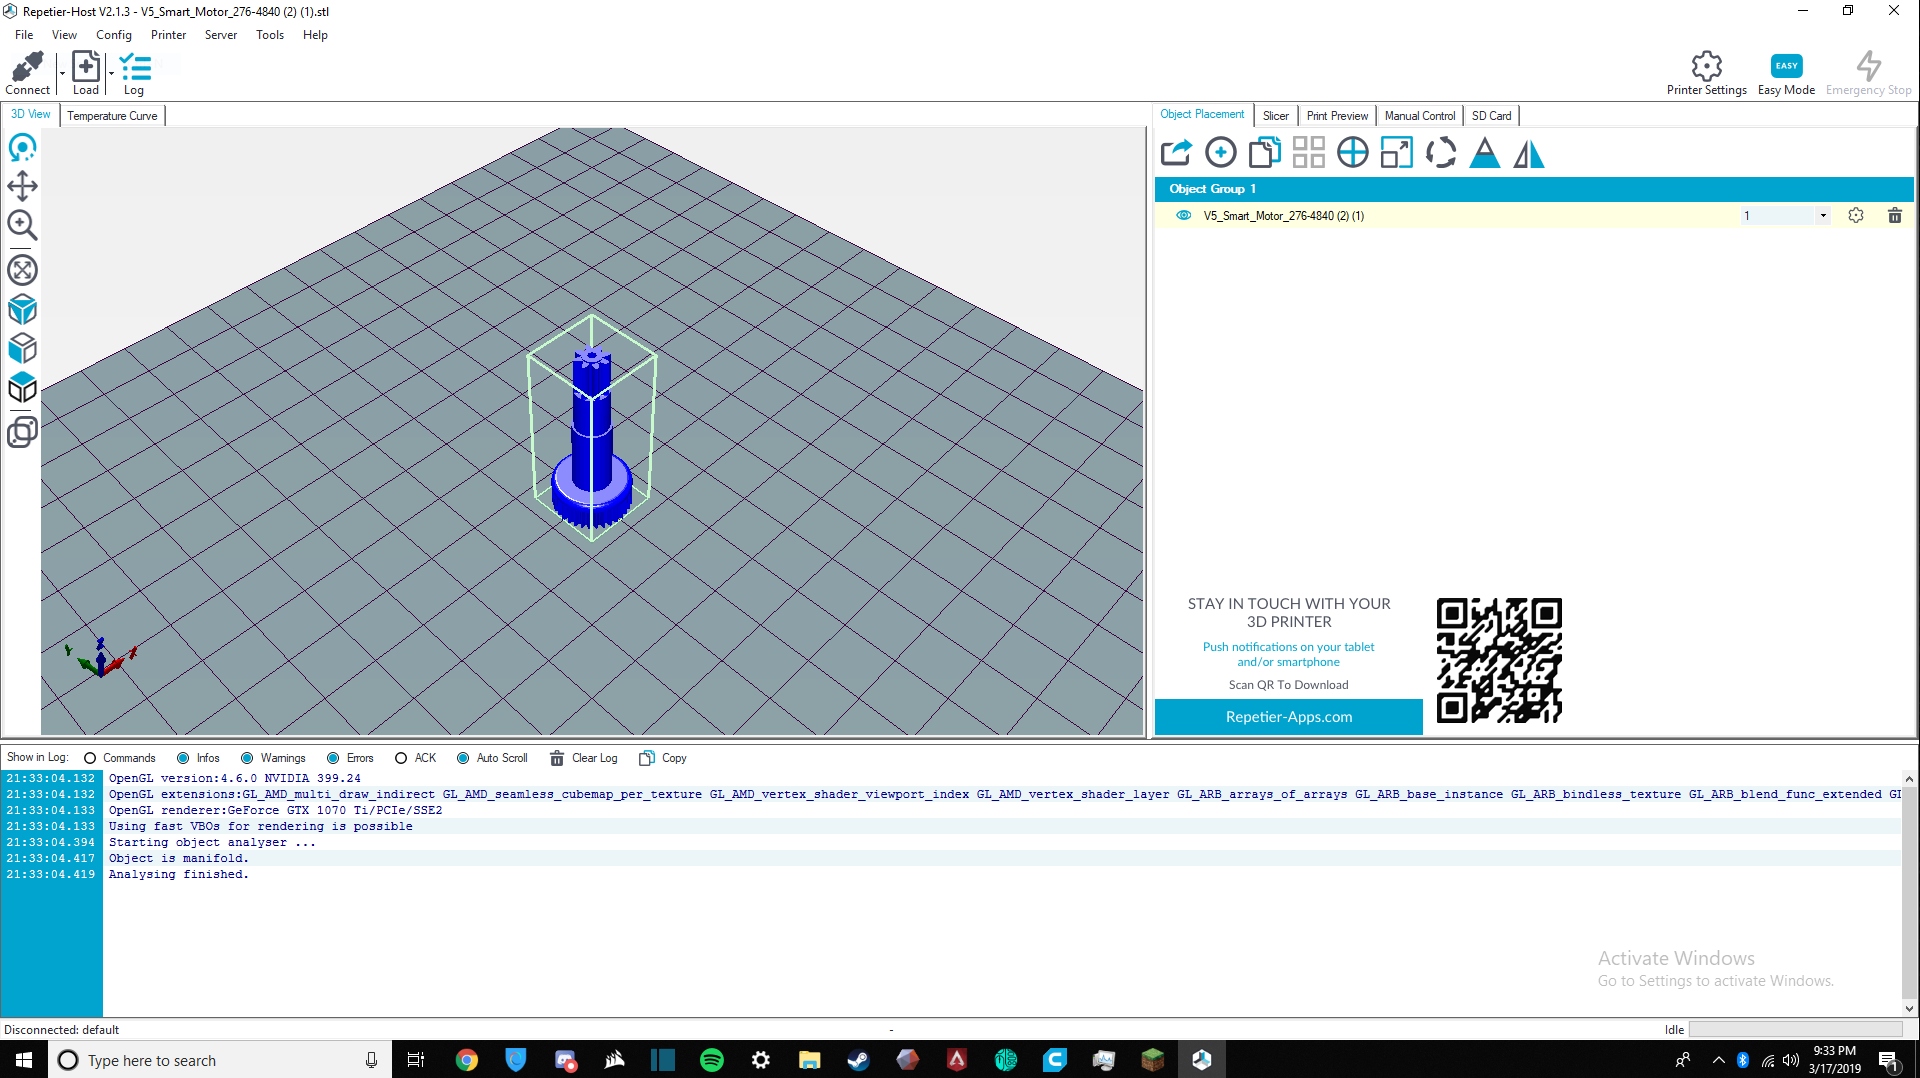Enable Commands in log filter

90,758
